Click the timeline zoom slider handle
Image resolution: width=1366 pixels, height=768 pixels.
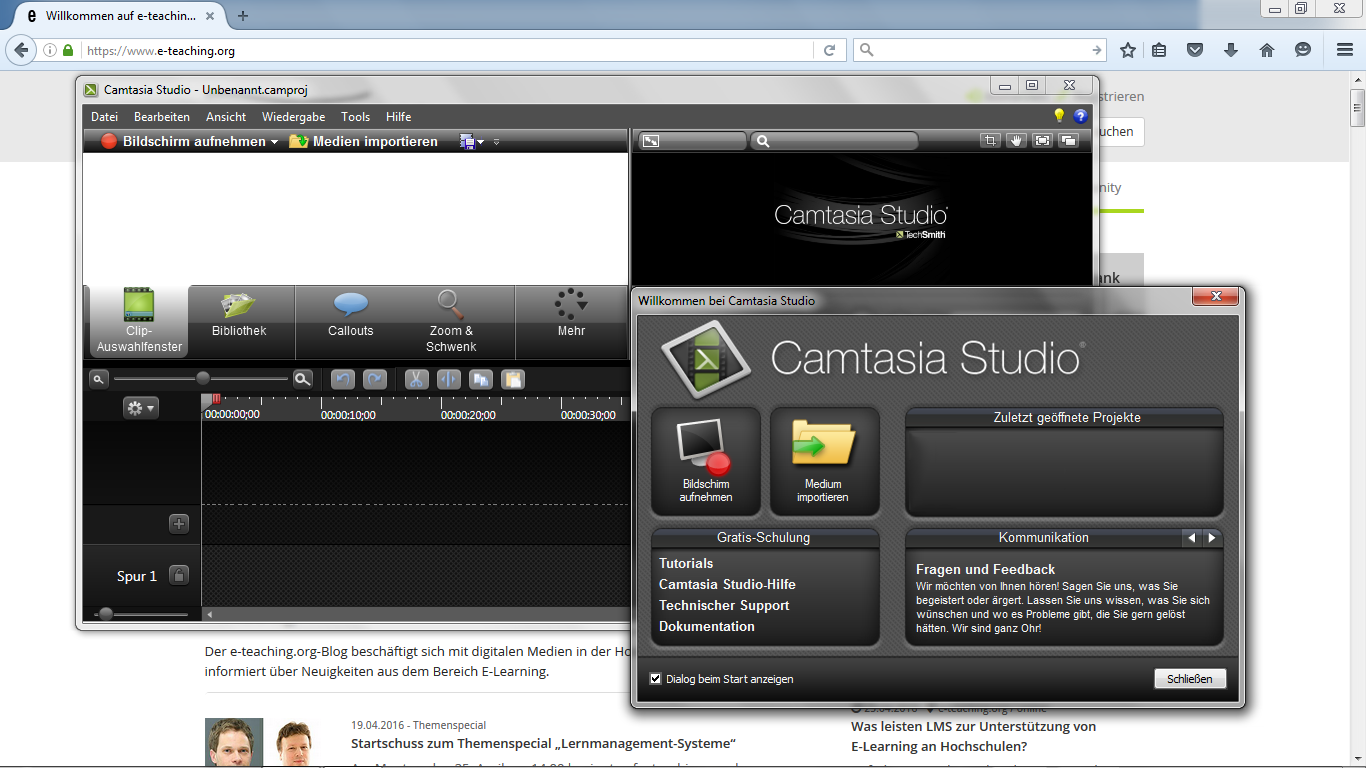click(x=203, y=379)
